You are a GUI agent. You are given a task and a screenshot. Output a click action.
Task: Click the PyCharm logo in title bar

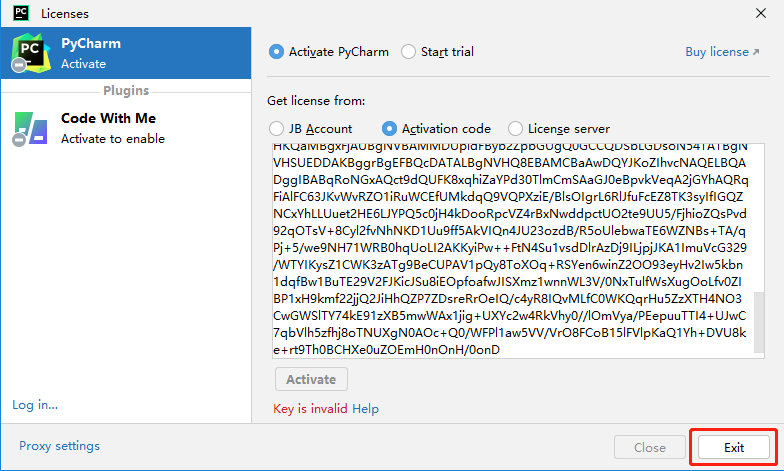[x=20, y=13]
